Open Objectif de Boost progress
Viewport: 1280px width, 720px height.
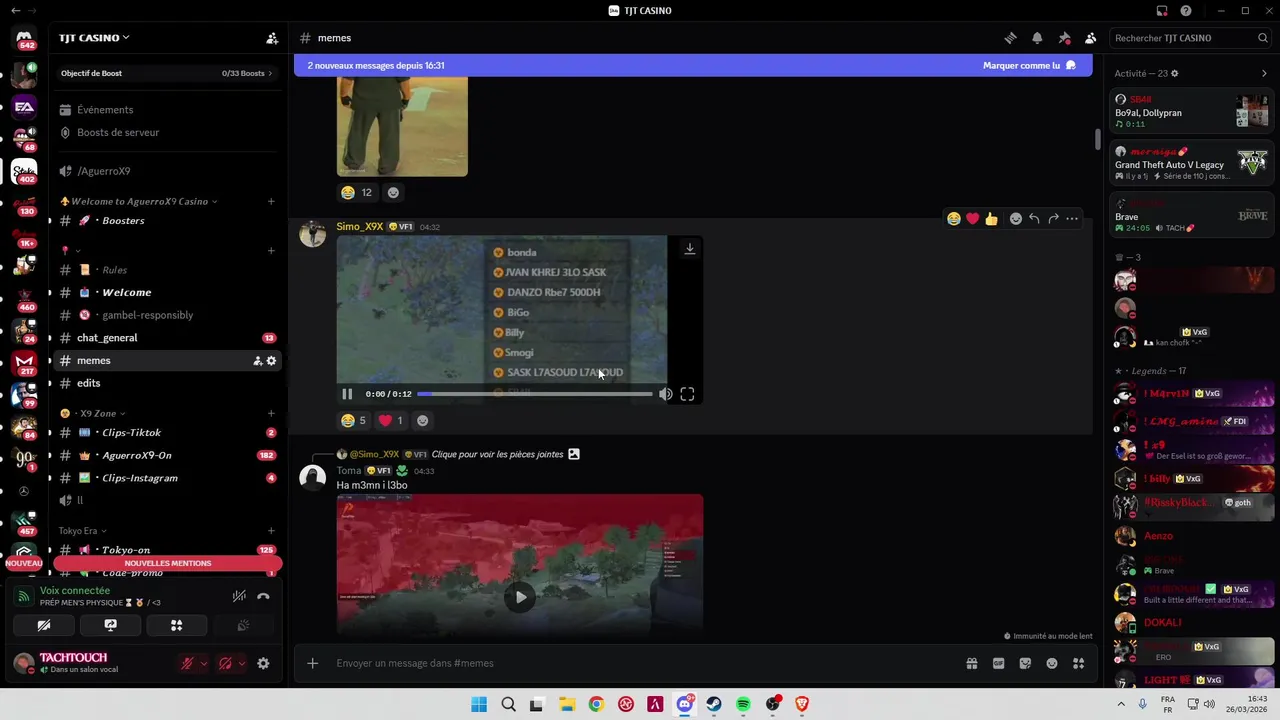(166, 73)
